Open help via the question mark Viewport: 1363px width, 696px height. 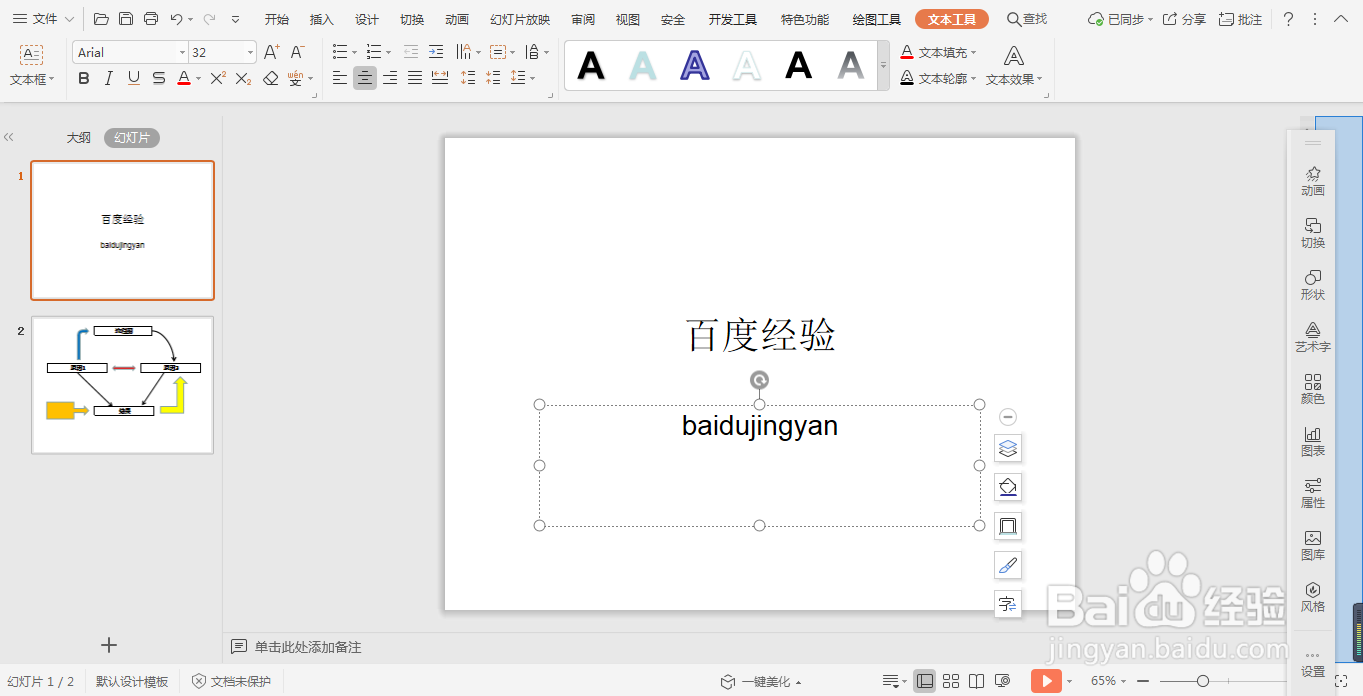pyautogui.click(x=1288, y=19)
